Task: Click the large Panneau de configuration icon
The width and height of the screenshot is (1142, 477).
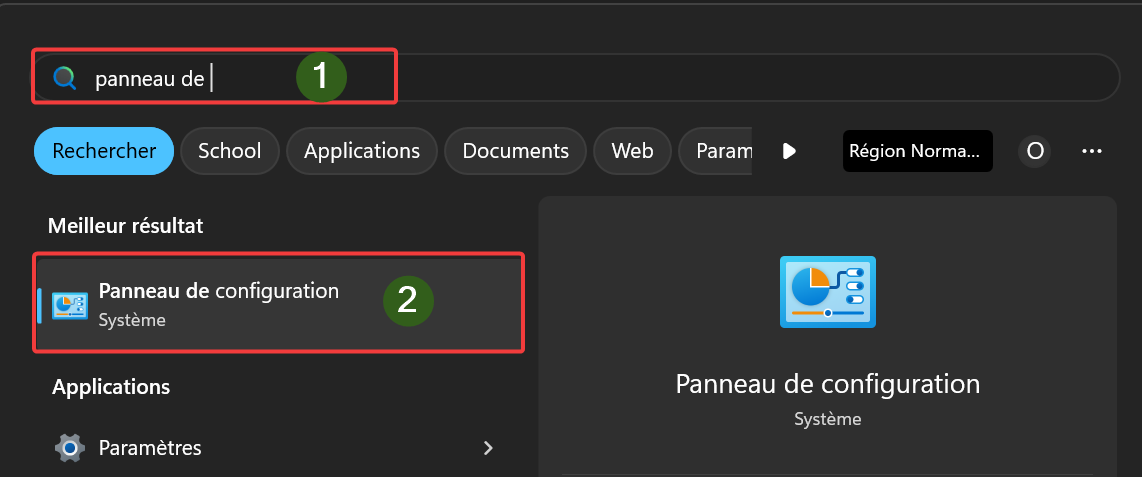Action: pos(827,292)
